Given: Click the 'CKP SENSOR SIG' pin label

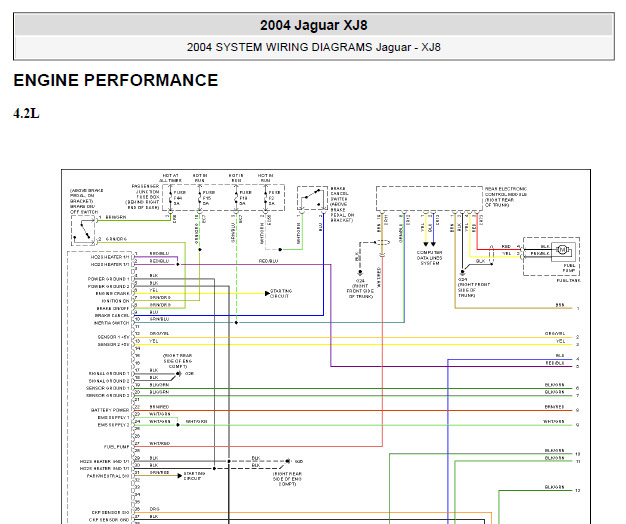Looking at the screenshot, I should point(110,512).
